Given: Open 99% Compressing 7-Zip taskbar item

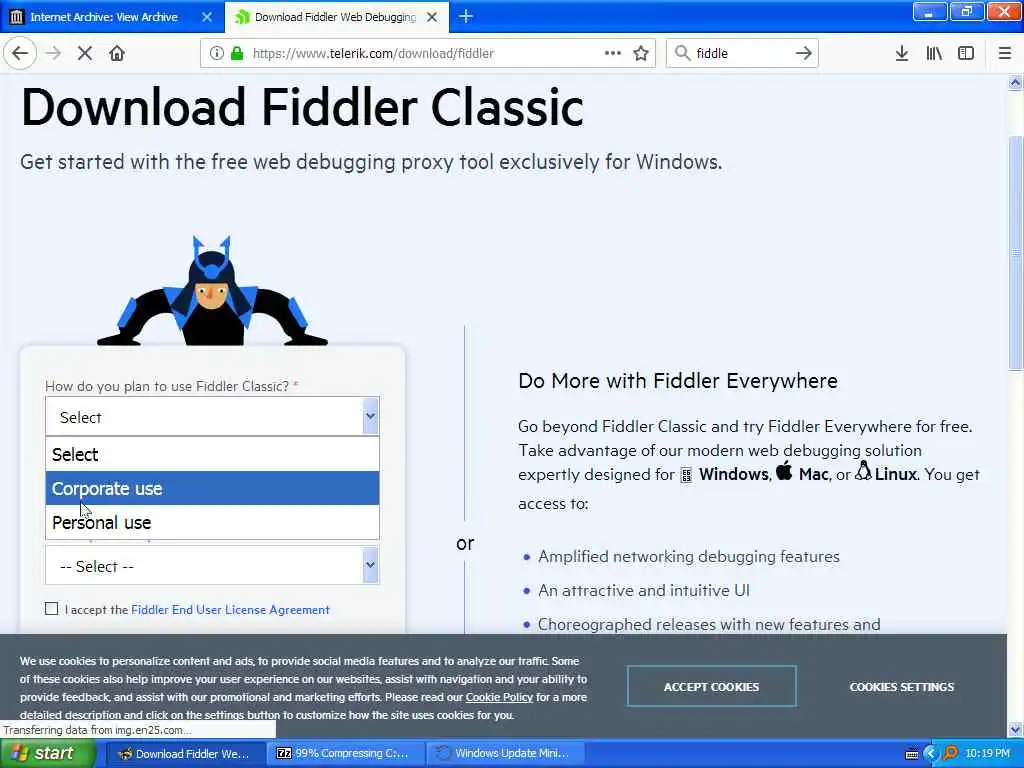Looking at the screenshot, I should tap(345, 753).
